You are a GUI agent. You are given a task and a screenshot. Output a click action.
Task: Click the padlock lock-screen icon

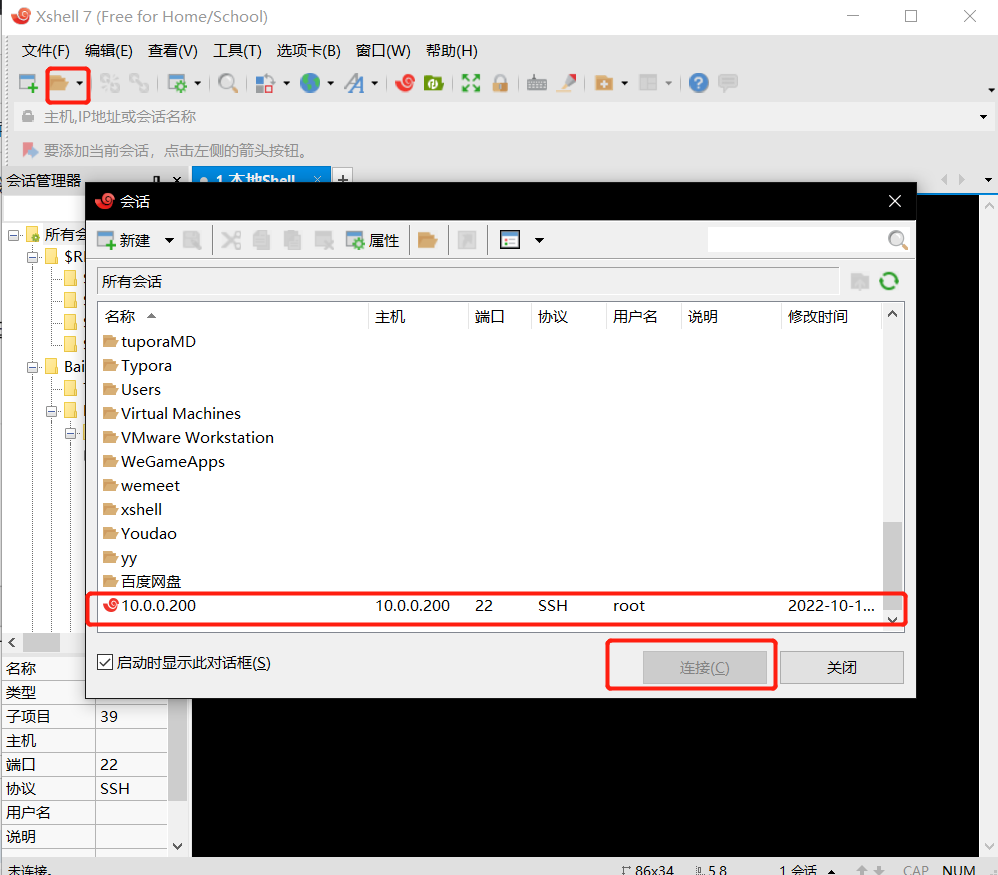(500, 83)
